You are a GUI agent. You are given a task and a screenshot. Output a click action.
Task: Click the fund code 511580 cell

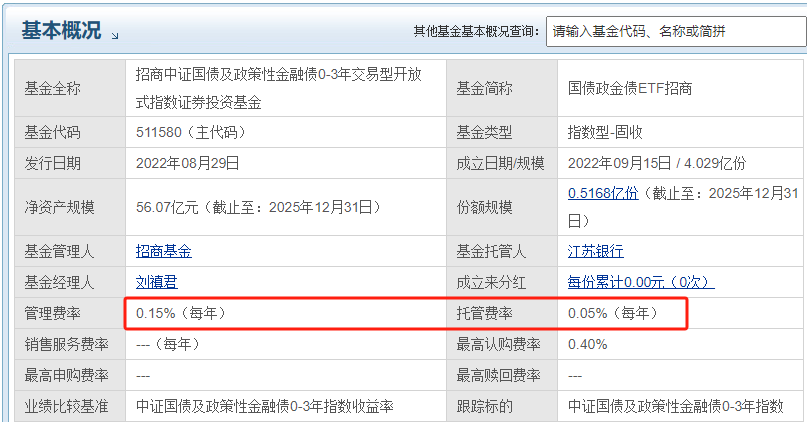pyautogui.click(x=190, y=132)
